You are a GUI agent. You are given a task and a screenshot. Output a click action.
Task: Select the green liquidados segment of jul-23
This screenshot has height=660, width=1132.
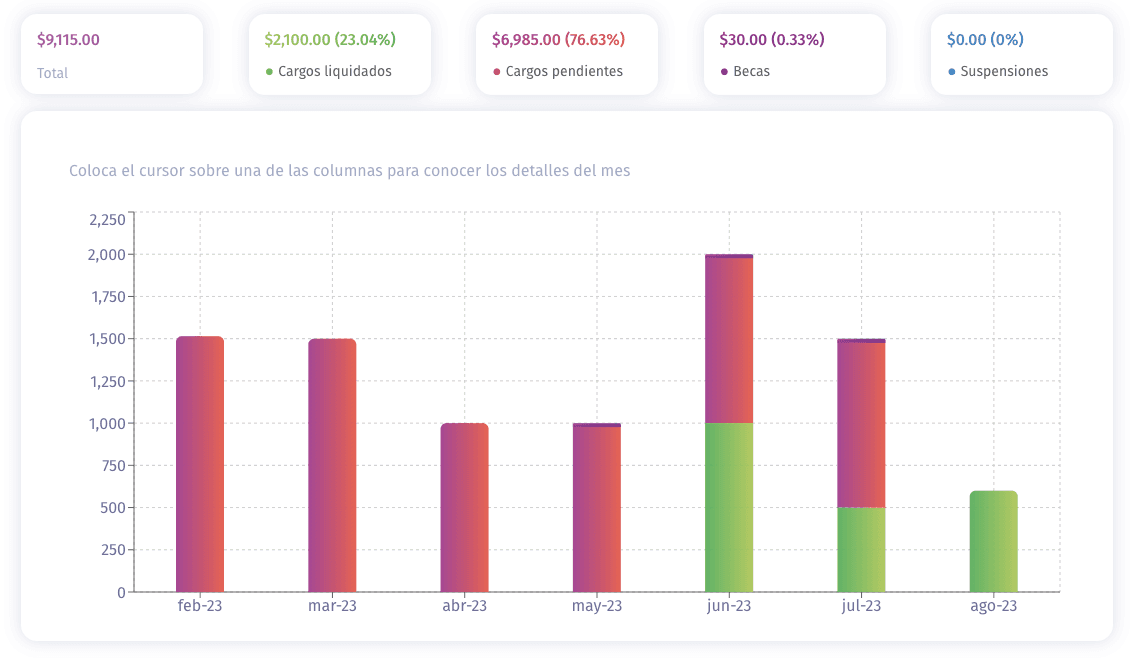(861, 550)
